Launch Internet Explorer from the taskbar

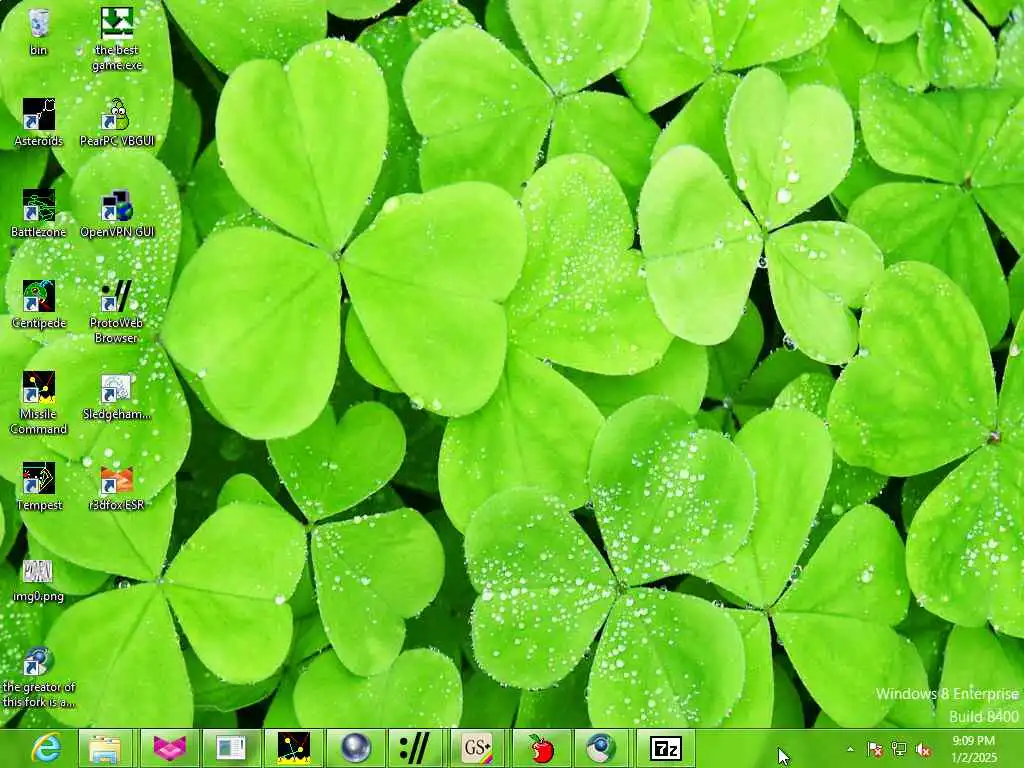click(x=46, y=748)
